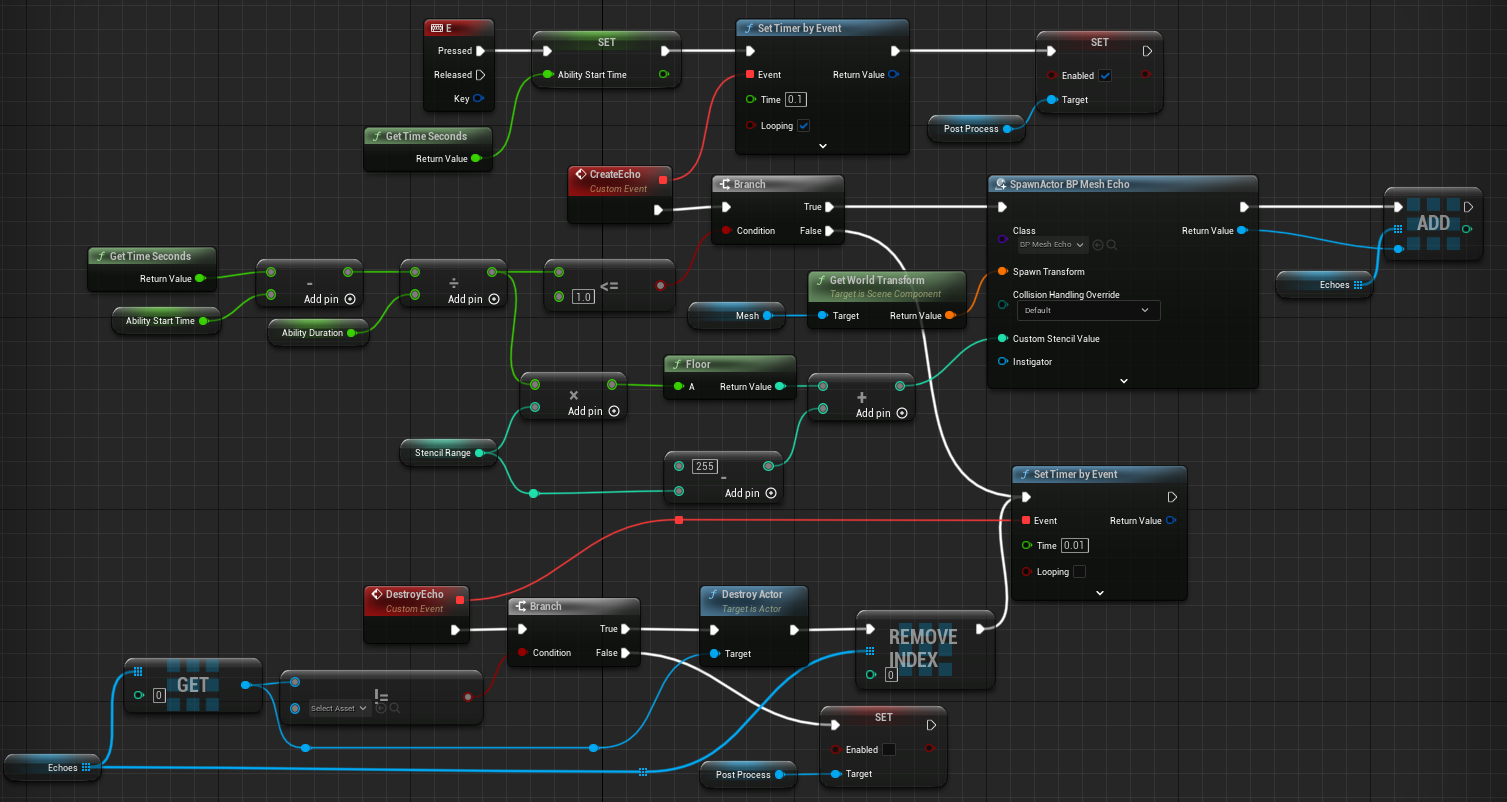Click the Released execution pin on E key node
The height and width of the screenshot is (802, 1507).
480,75
